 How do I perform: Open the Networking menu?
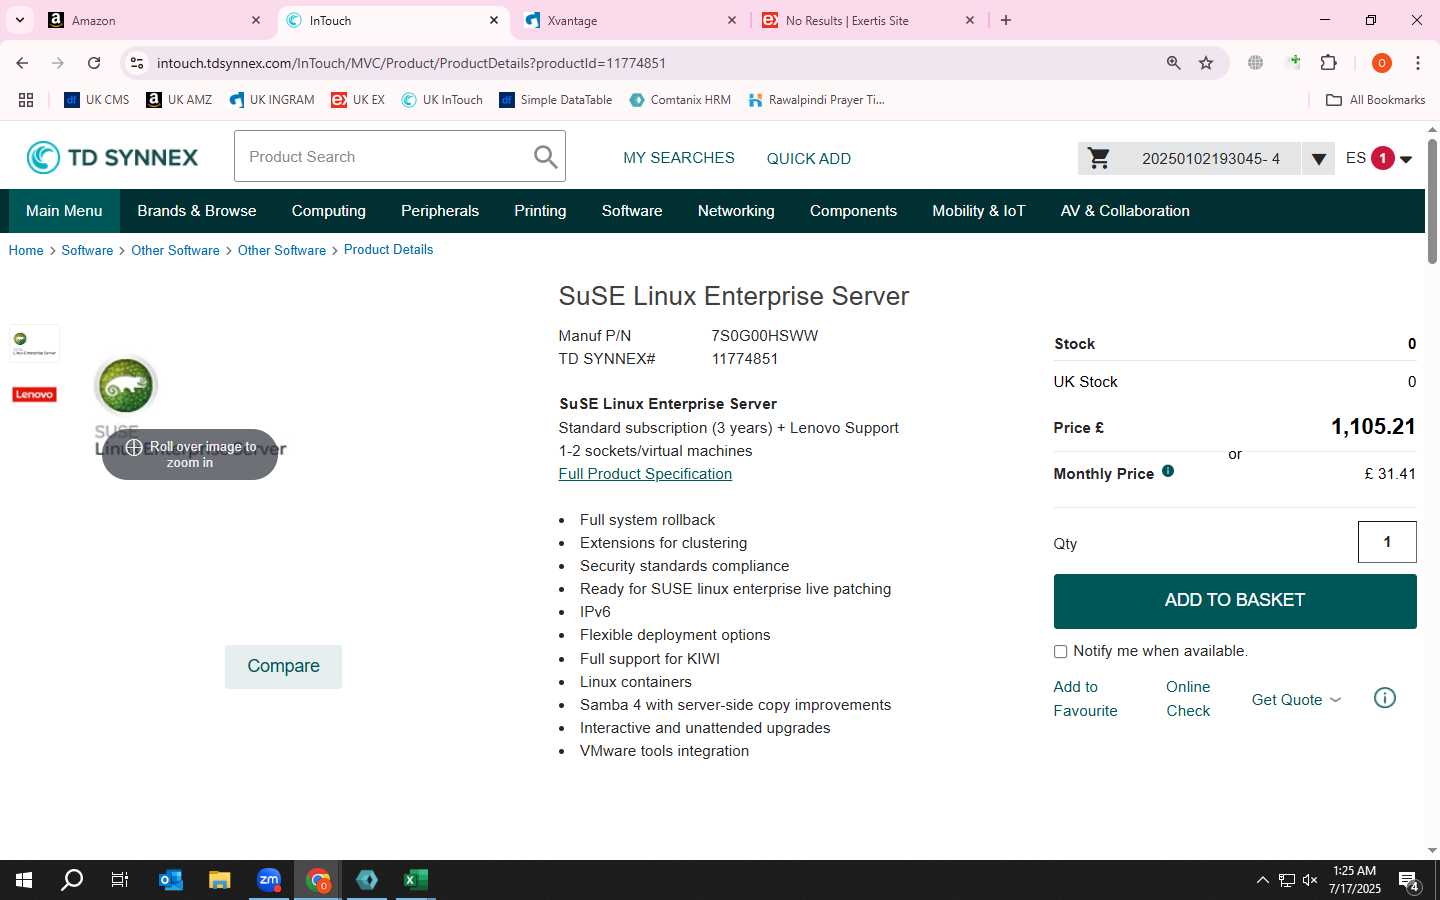click(x=736, y=211)
